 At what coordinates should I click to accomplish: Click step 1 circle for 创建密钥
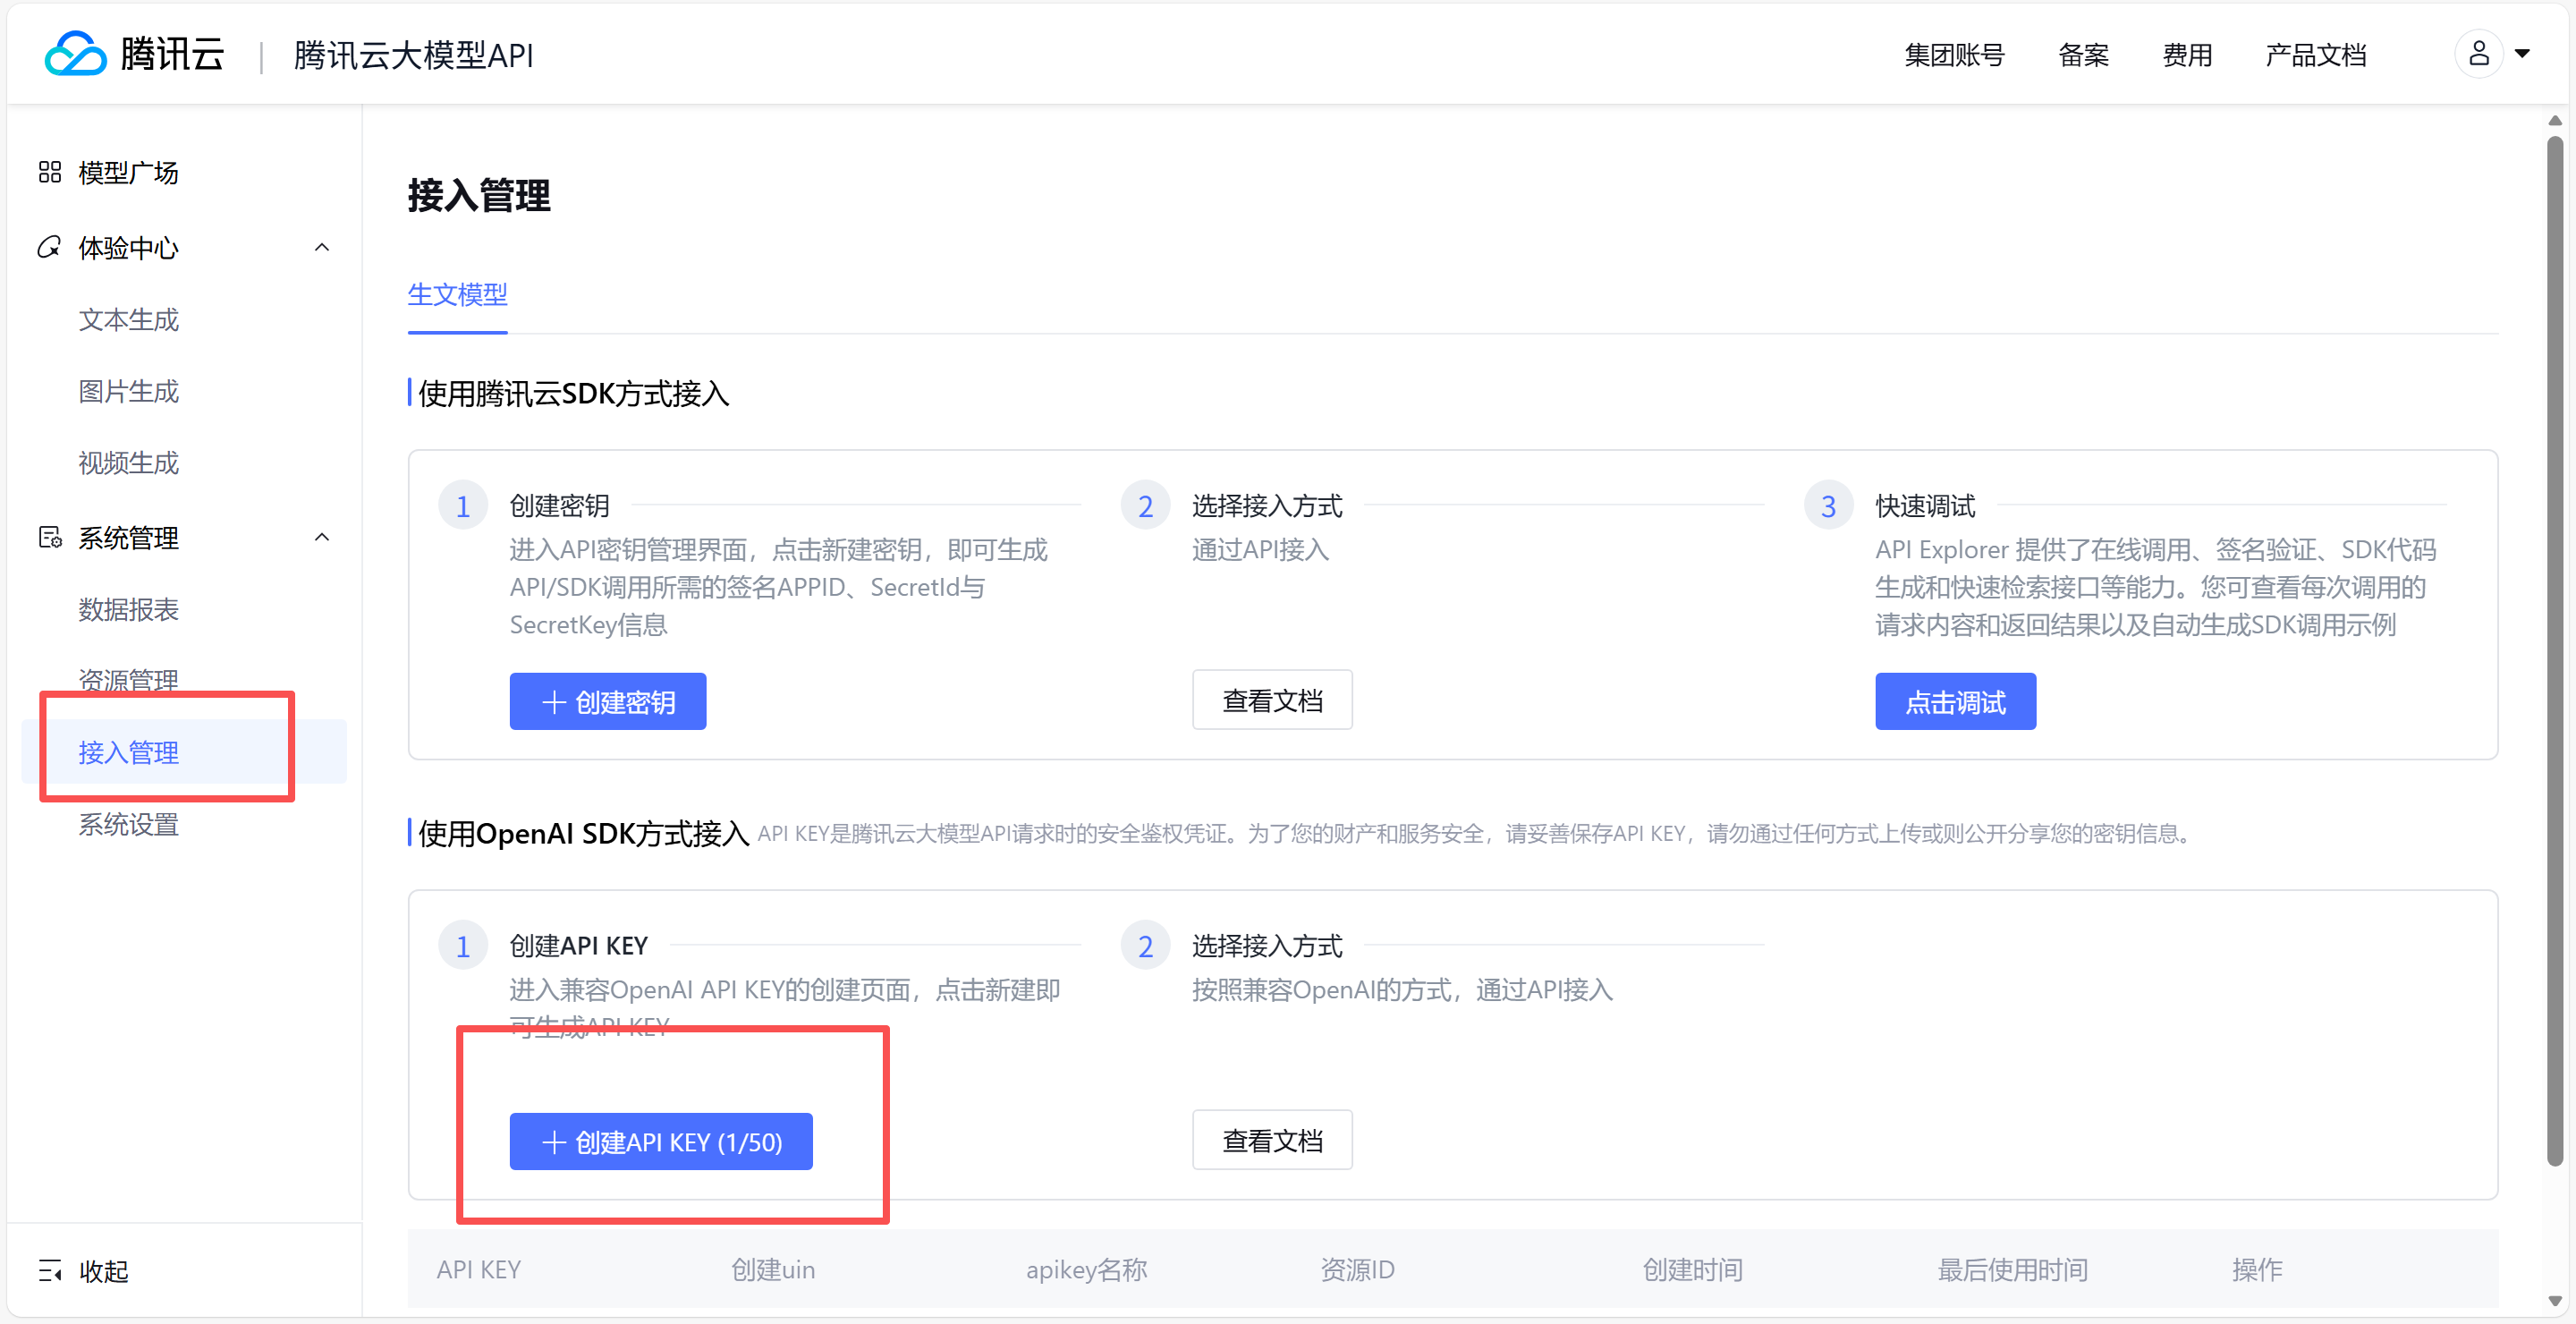[x=463, y=506]
